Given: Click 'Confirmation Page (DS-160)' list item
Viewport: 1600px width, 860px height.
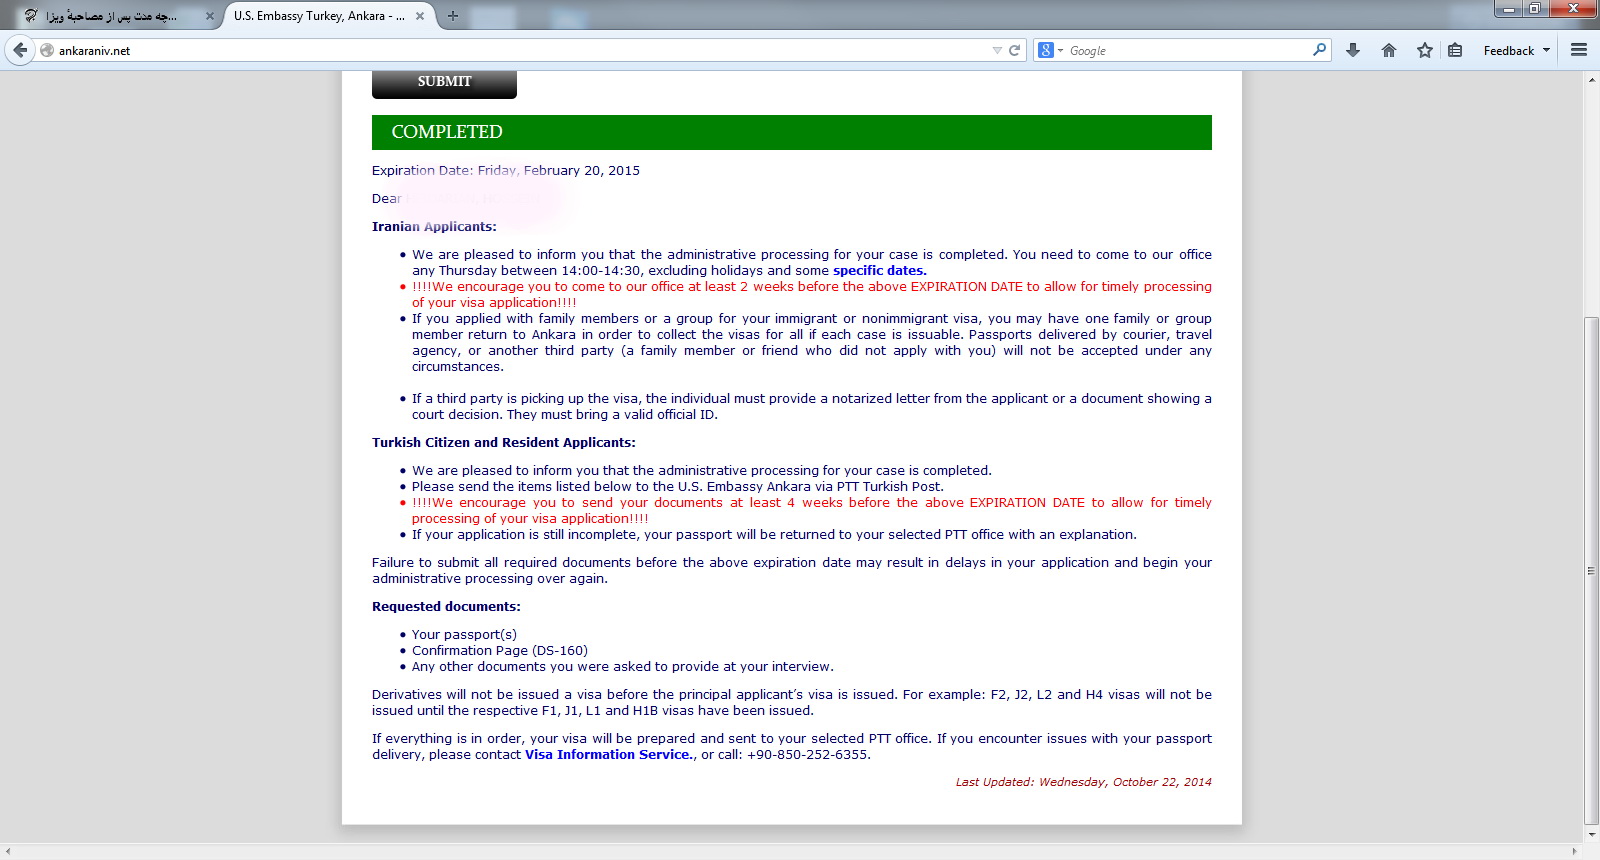Looking at the screenshot, I should [x=500, y=650].
